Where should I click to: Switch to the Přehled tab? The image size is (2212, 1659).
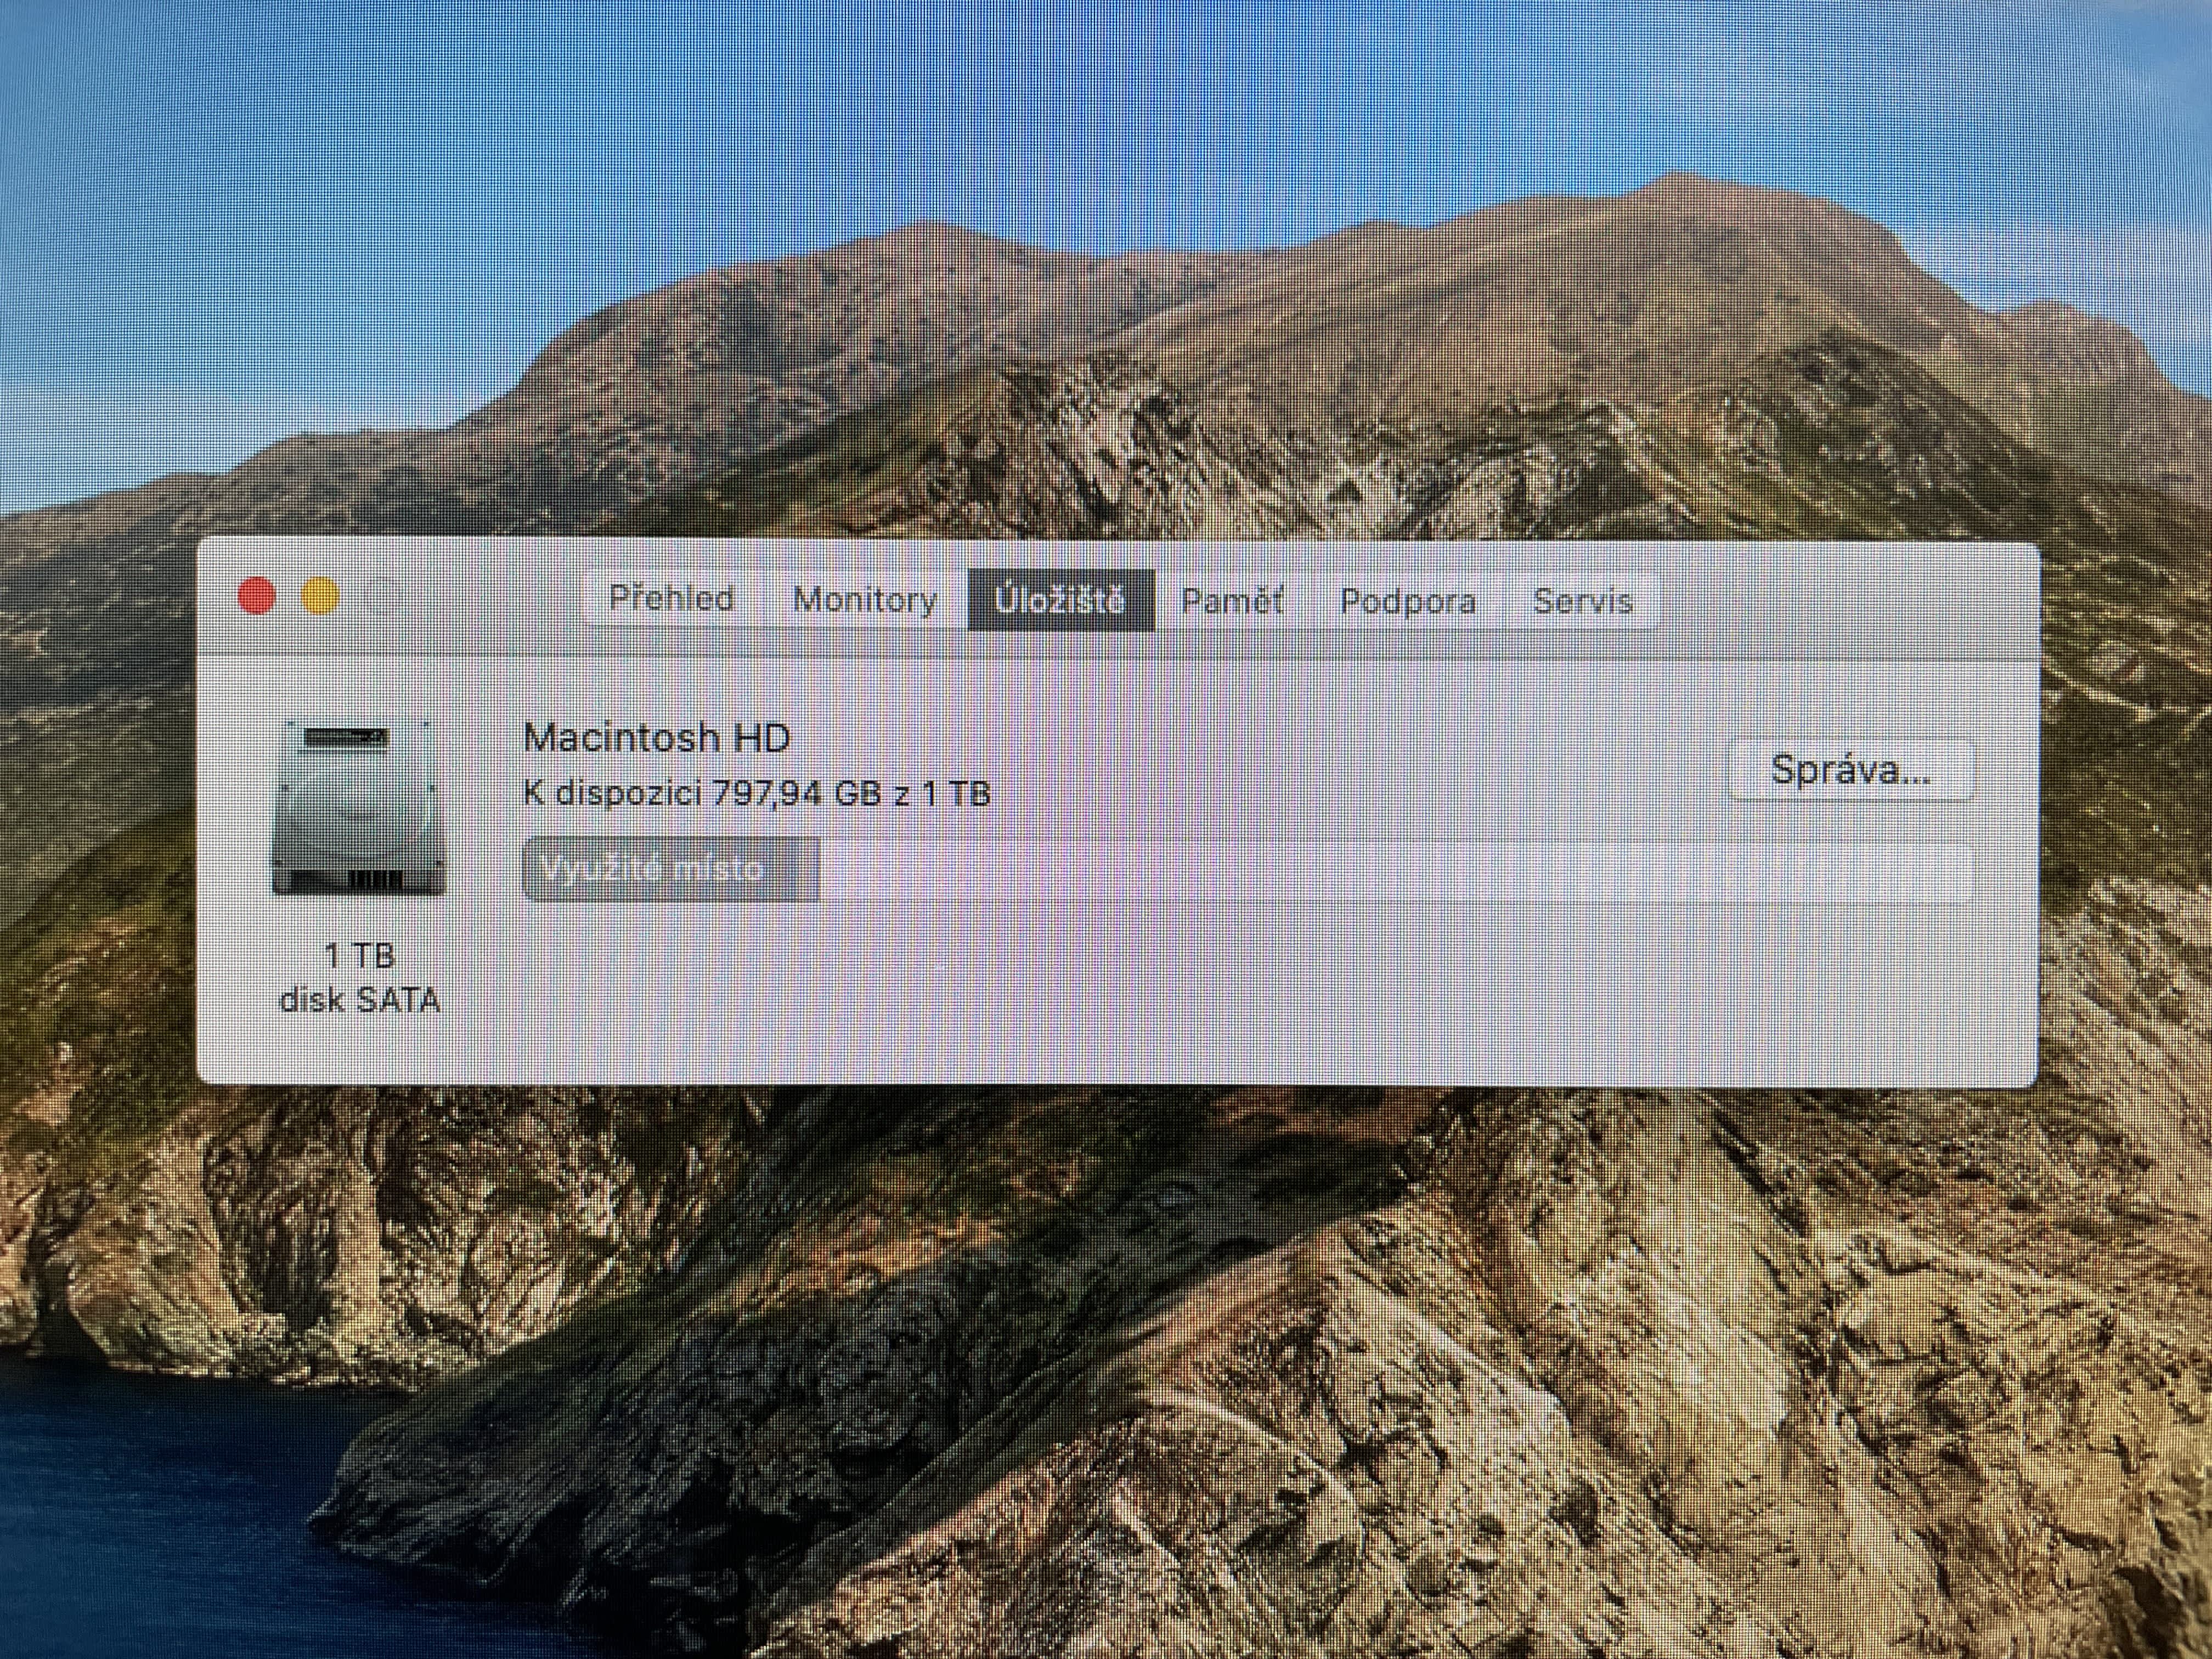click(671, 599)
